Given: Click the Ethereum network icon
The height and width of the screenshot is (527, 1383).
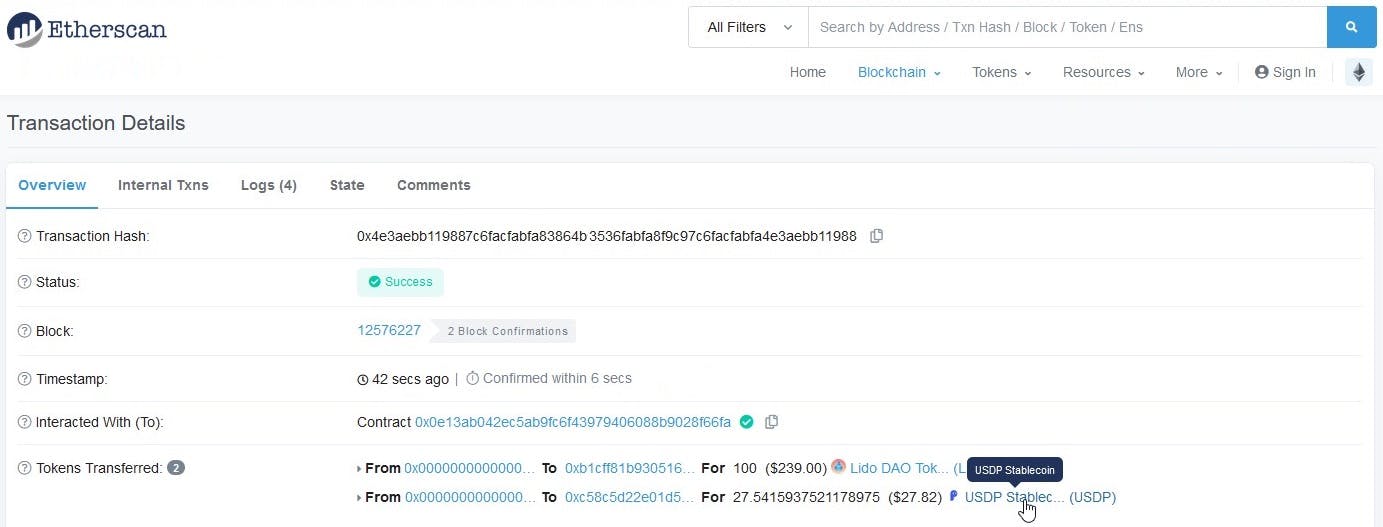Looking at the screenshot, I should (1358, 72).
